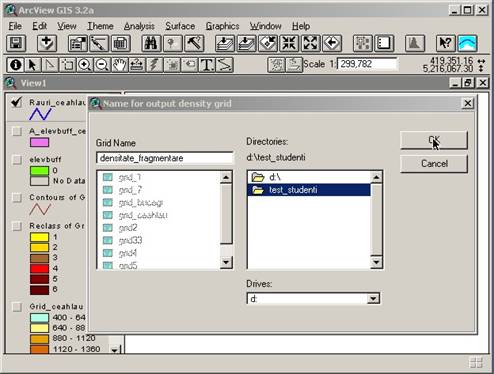Click the grid list scroll-up arrow
Screen dimensions: 494x374
click(226, 177)
